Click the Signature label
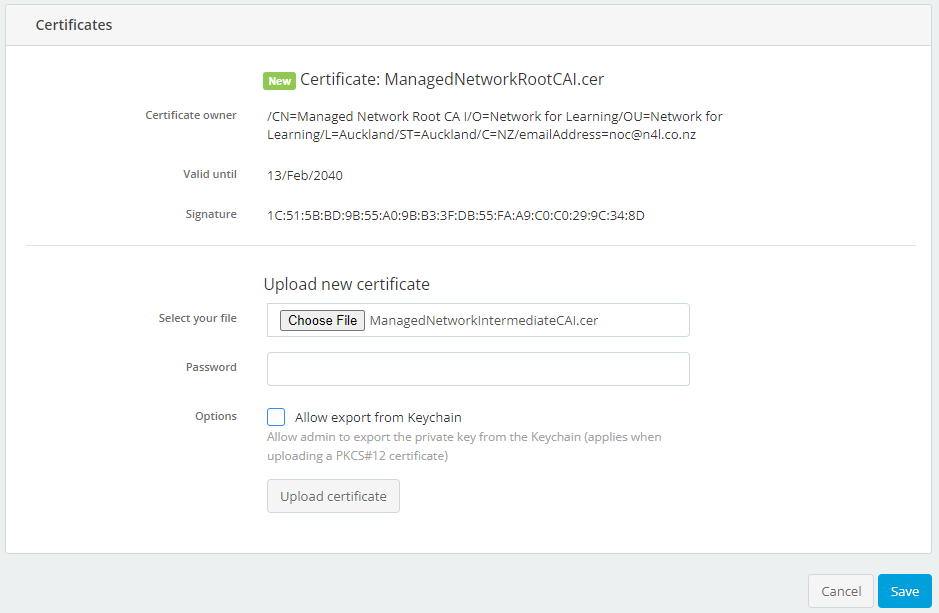 [x=211, y=214]
